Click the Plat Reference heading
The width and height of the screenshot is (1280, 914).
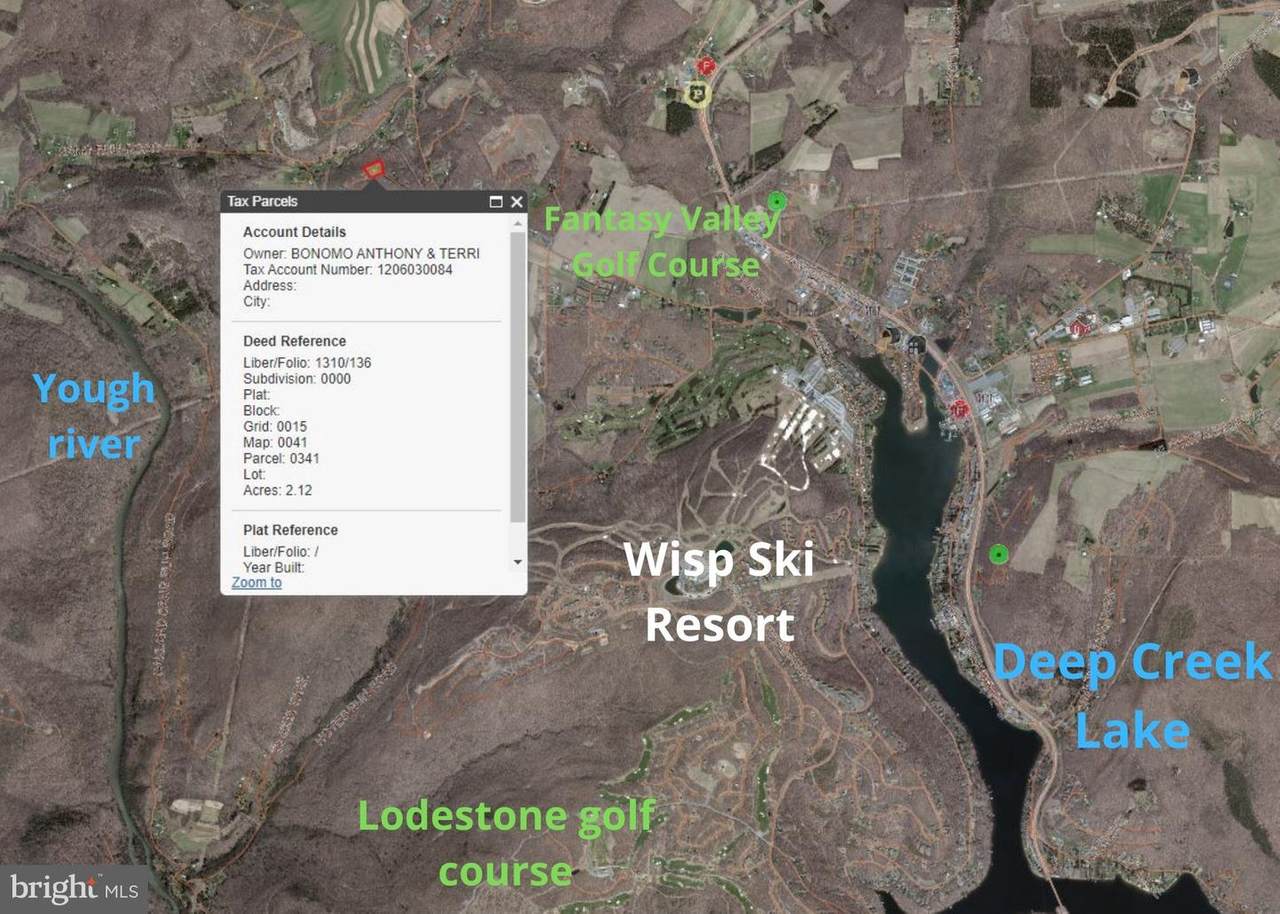tap(291, 530)
